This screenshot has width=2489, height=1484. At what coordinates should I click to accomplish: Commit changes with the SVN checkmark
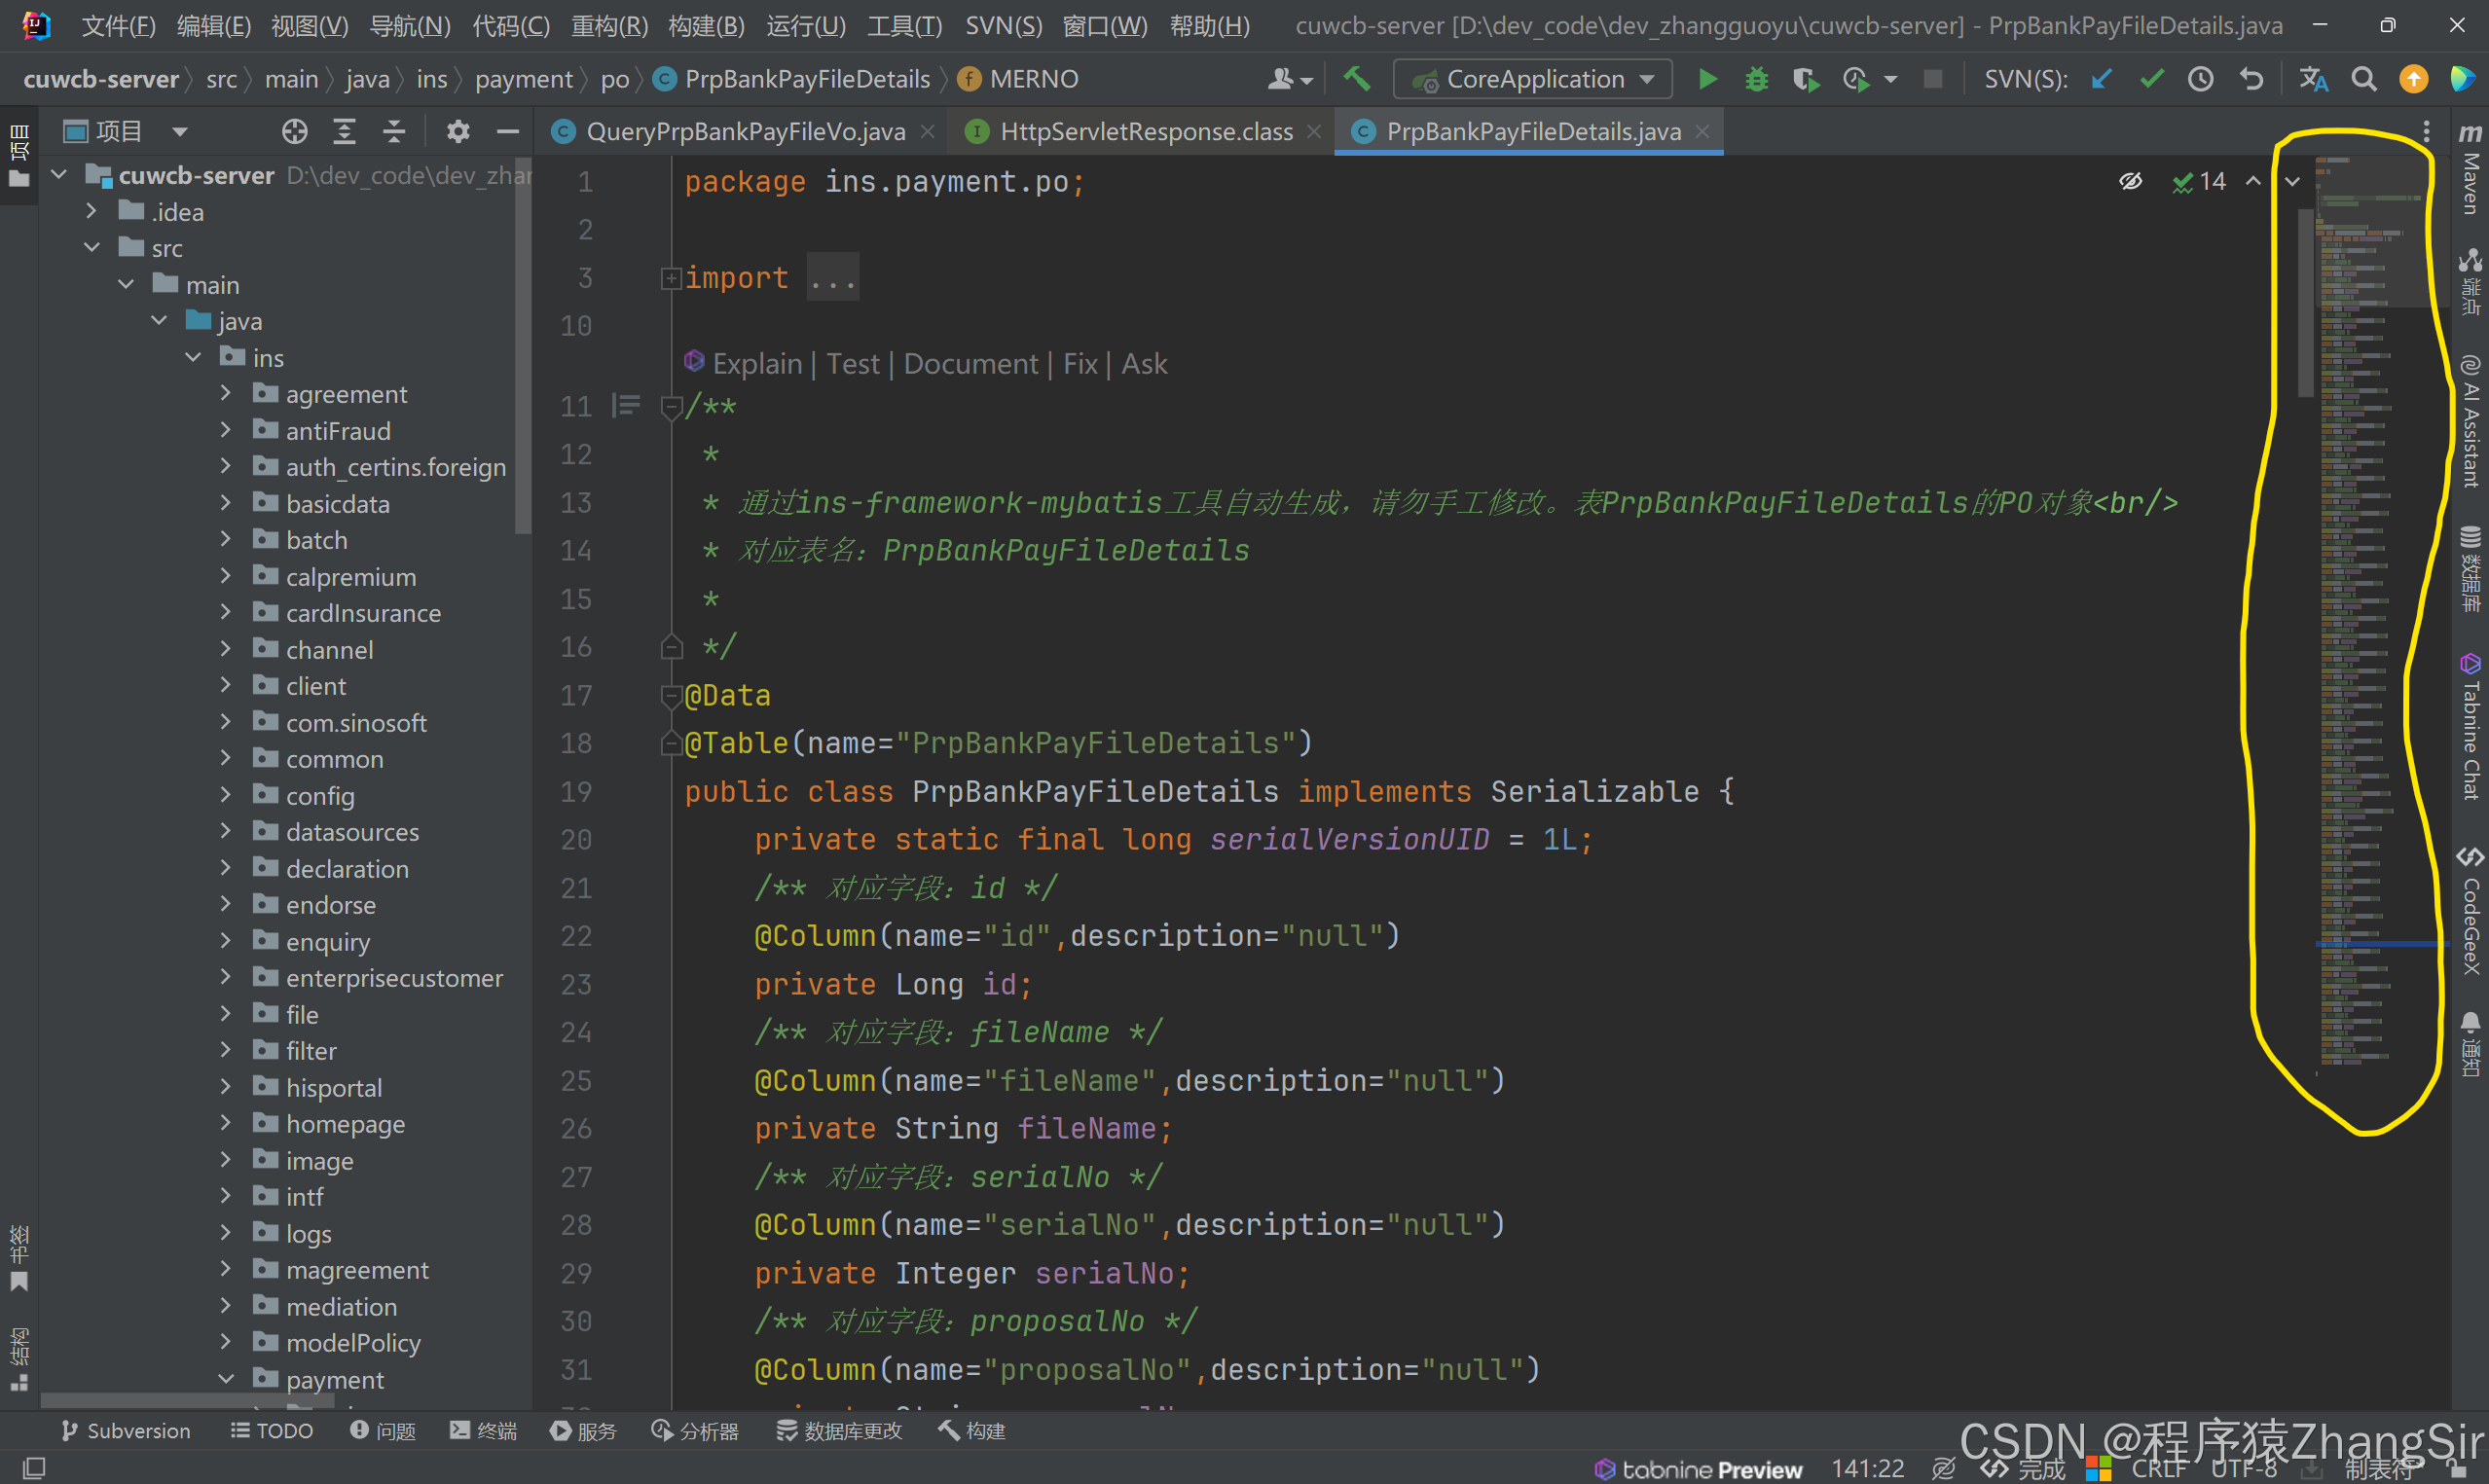(2152, 79)
